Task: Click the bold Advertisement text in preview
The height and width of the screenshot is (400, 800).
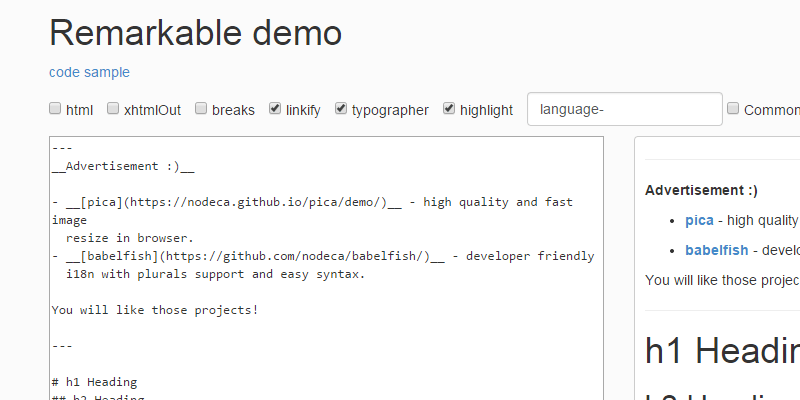Action: point(701,189)
